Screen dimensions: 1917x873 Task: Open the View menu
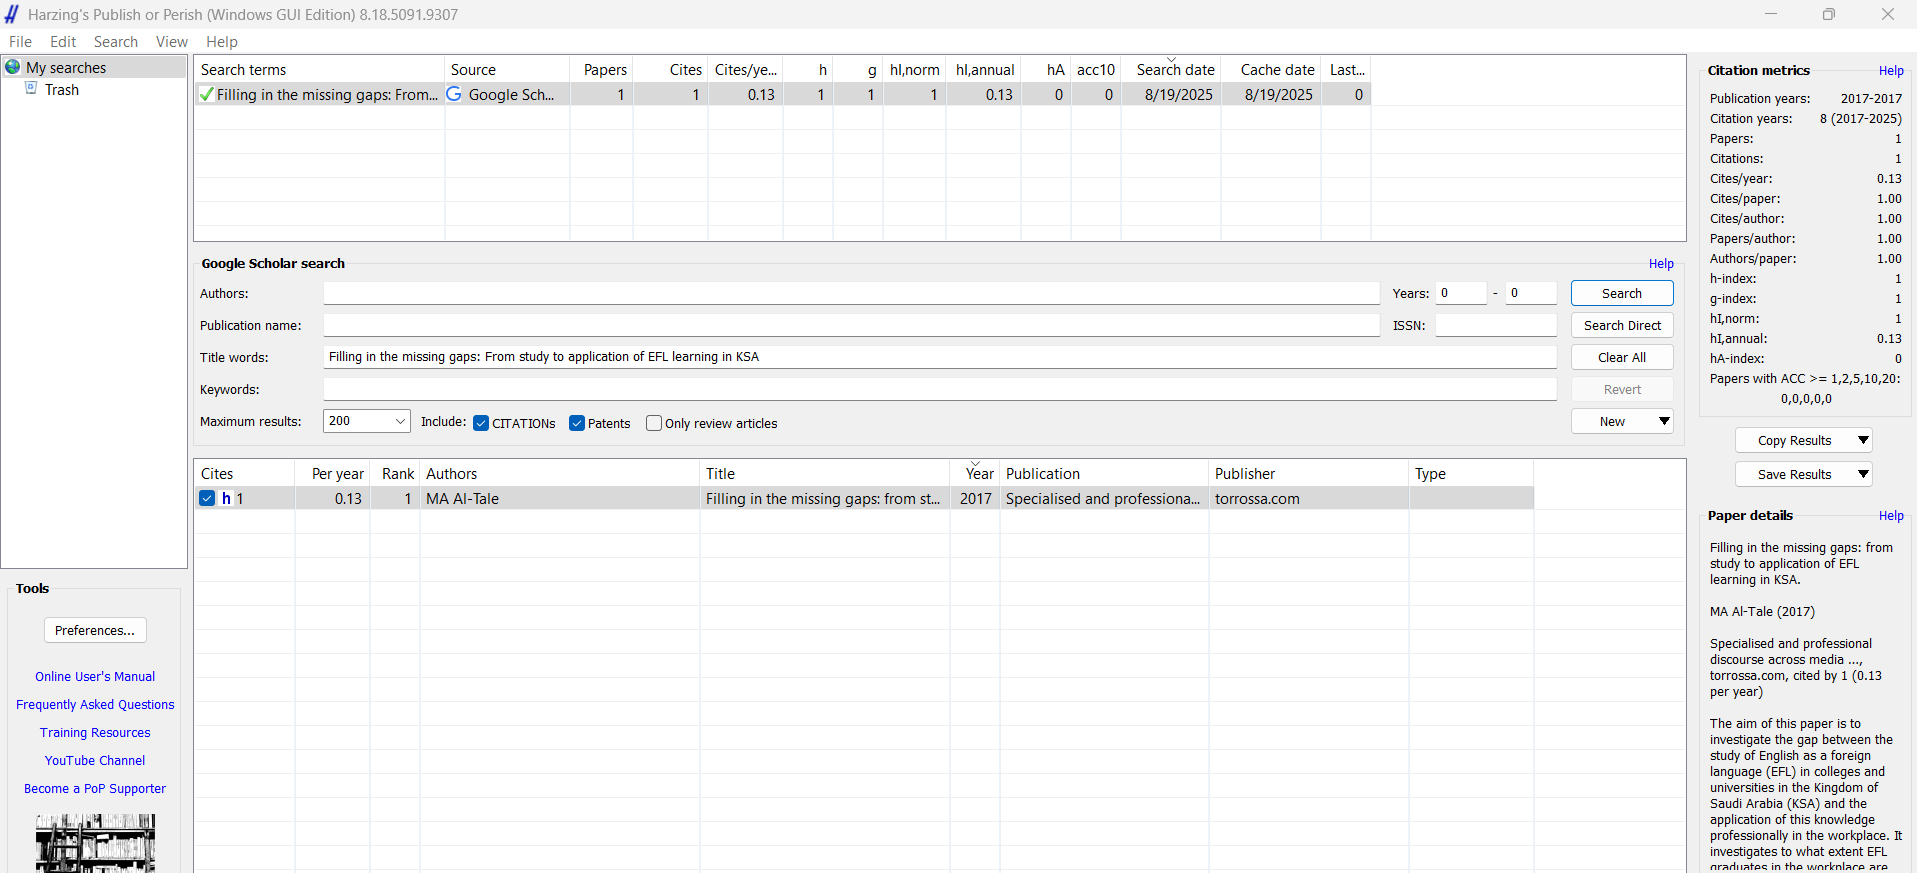click(x=171, y=41)
